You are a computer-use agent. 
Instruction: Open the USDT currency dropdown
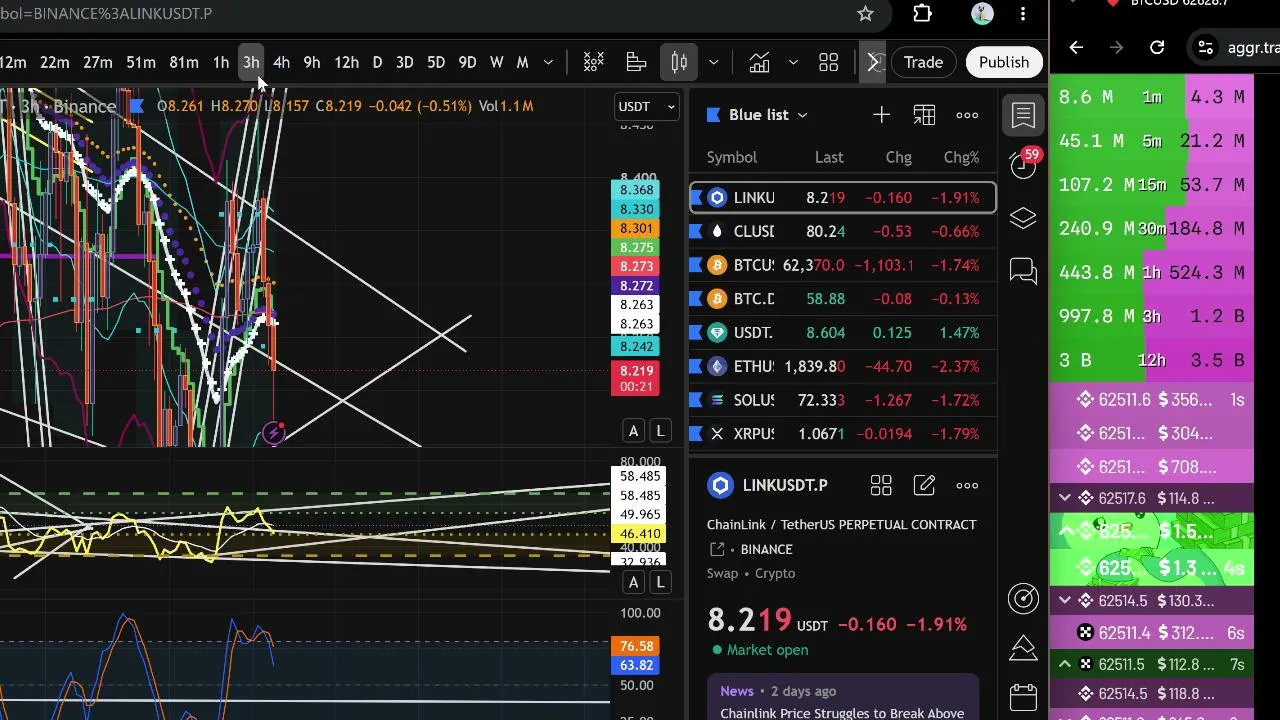point(647,107)
